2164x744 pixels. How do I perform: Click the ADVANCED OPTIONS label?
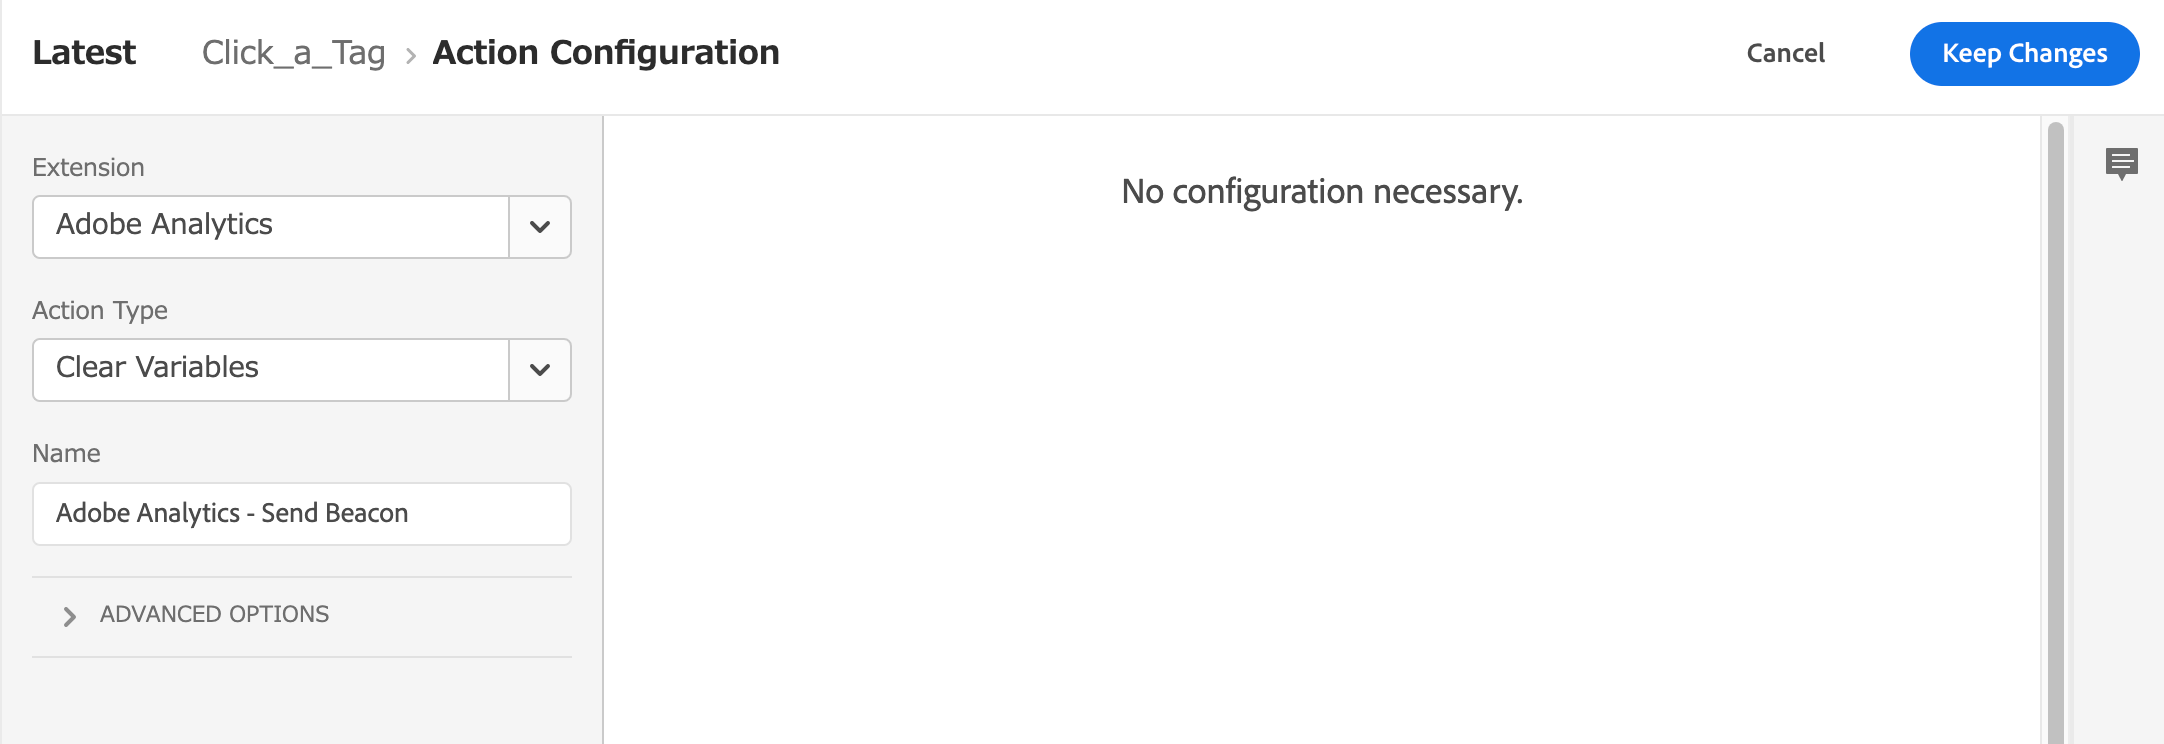coord(214,614)
